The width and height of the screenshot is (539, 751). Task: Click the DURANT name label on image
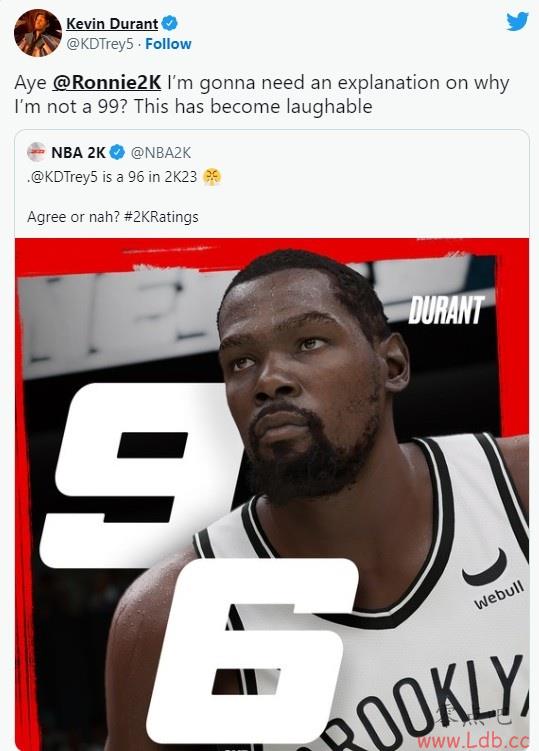pyautogui.click(x=447, y=310)
